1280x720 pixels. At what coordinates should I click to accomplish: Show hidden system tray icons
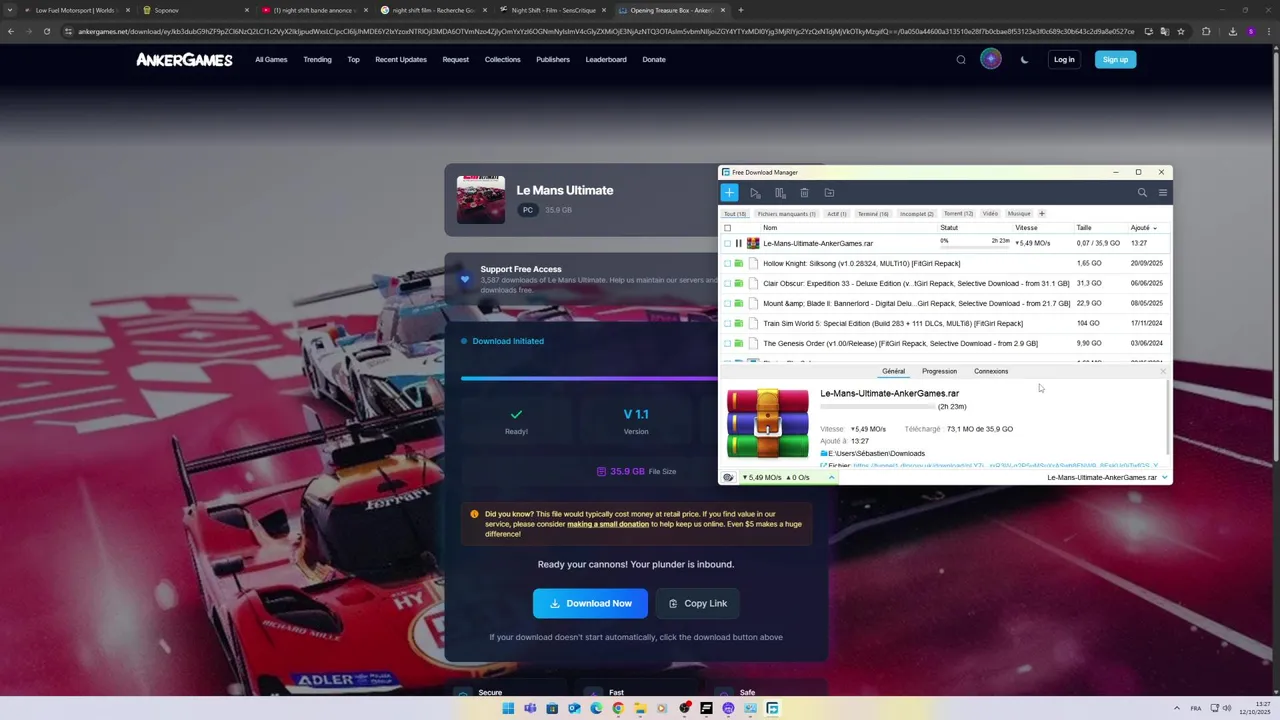pos(1176,709)
